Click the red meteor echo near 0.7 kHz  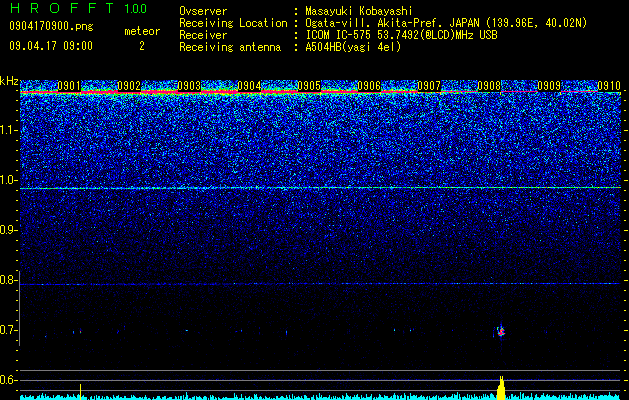[x=500, y=331]
